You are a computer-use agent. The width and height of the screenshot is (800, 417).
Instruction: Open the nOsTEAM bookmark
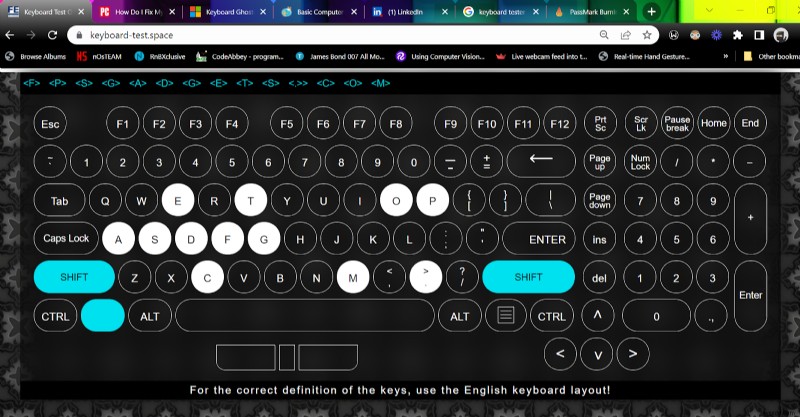[99, 57]
